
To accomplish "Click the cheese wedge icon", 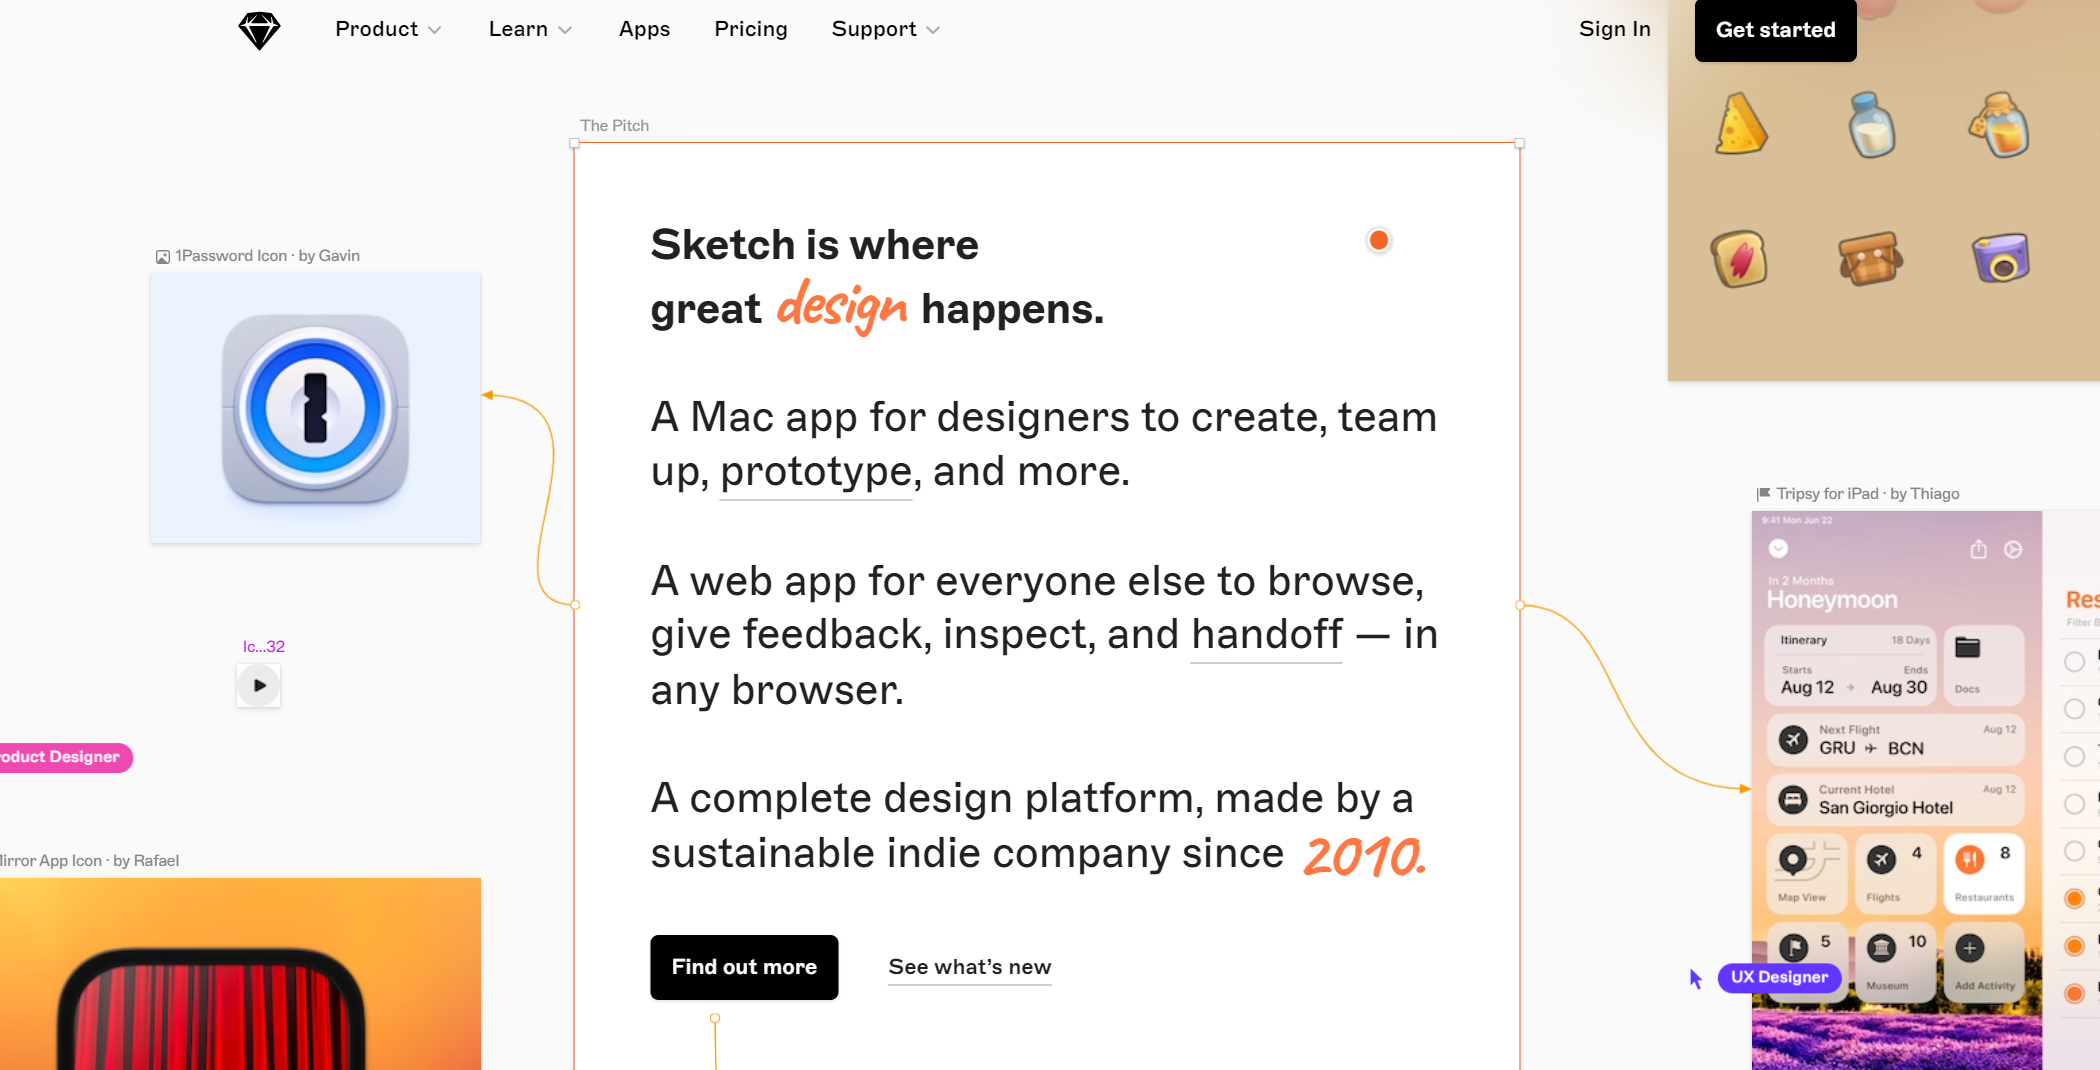I will click(x=1740, y=126).
